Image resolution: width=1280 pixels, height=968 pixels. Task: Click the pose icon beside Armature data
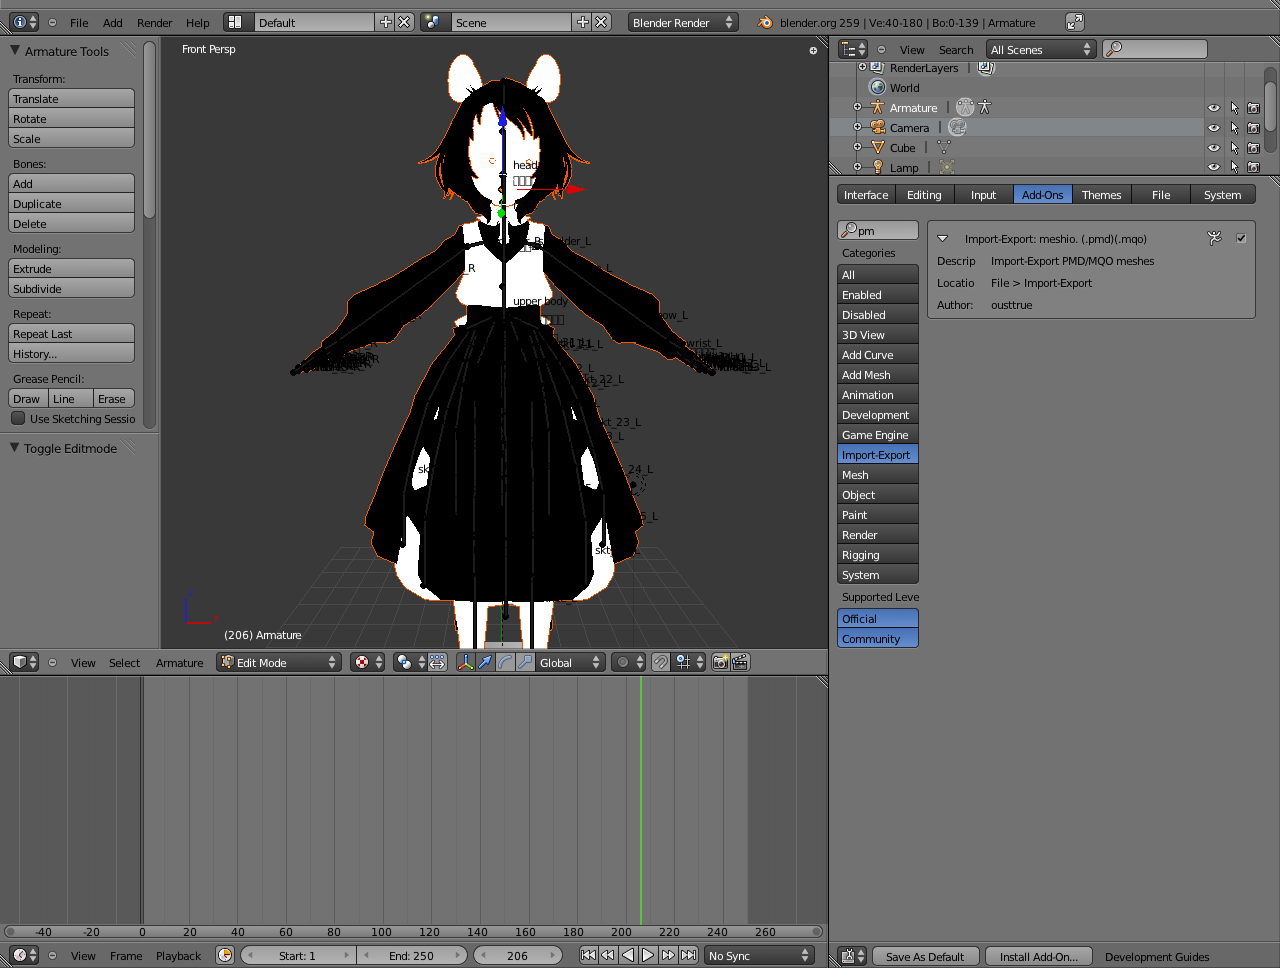click(985, 107)
